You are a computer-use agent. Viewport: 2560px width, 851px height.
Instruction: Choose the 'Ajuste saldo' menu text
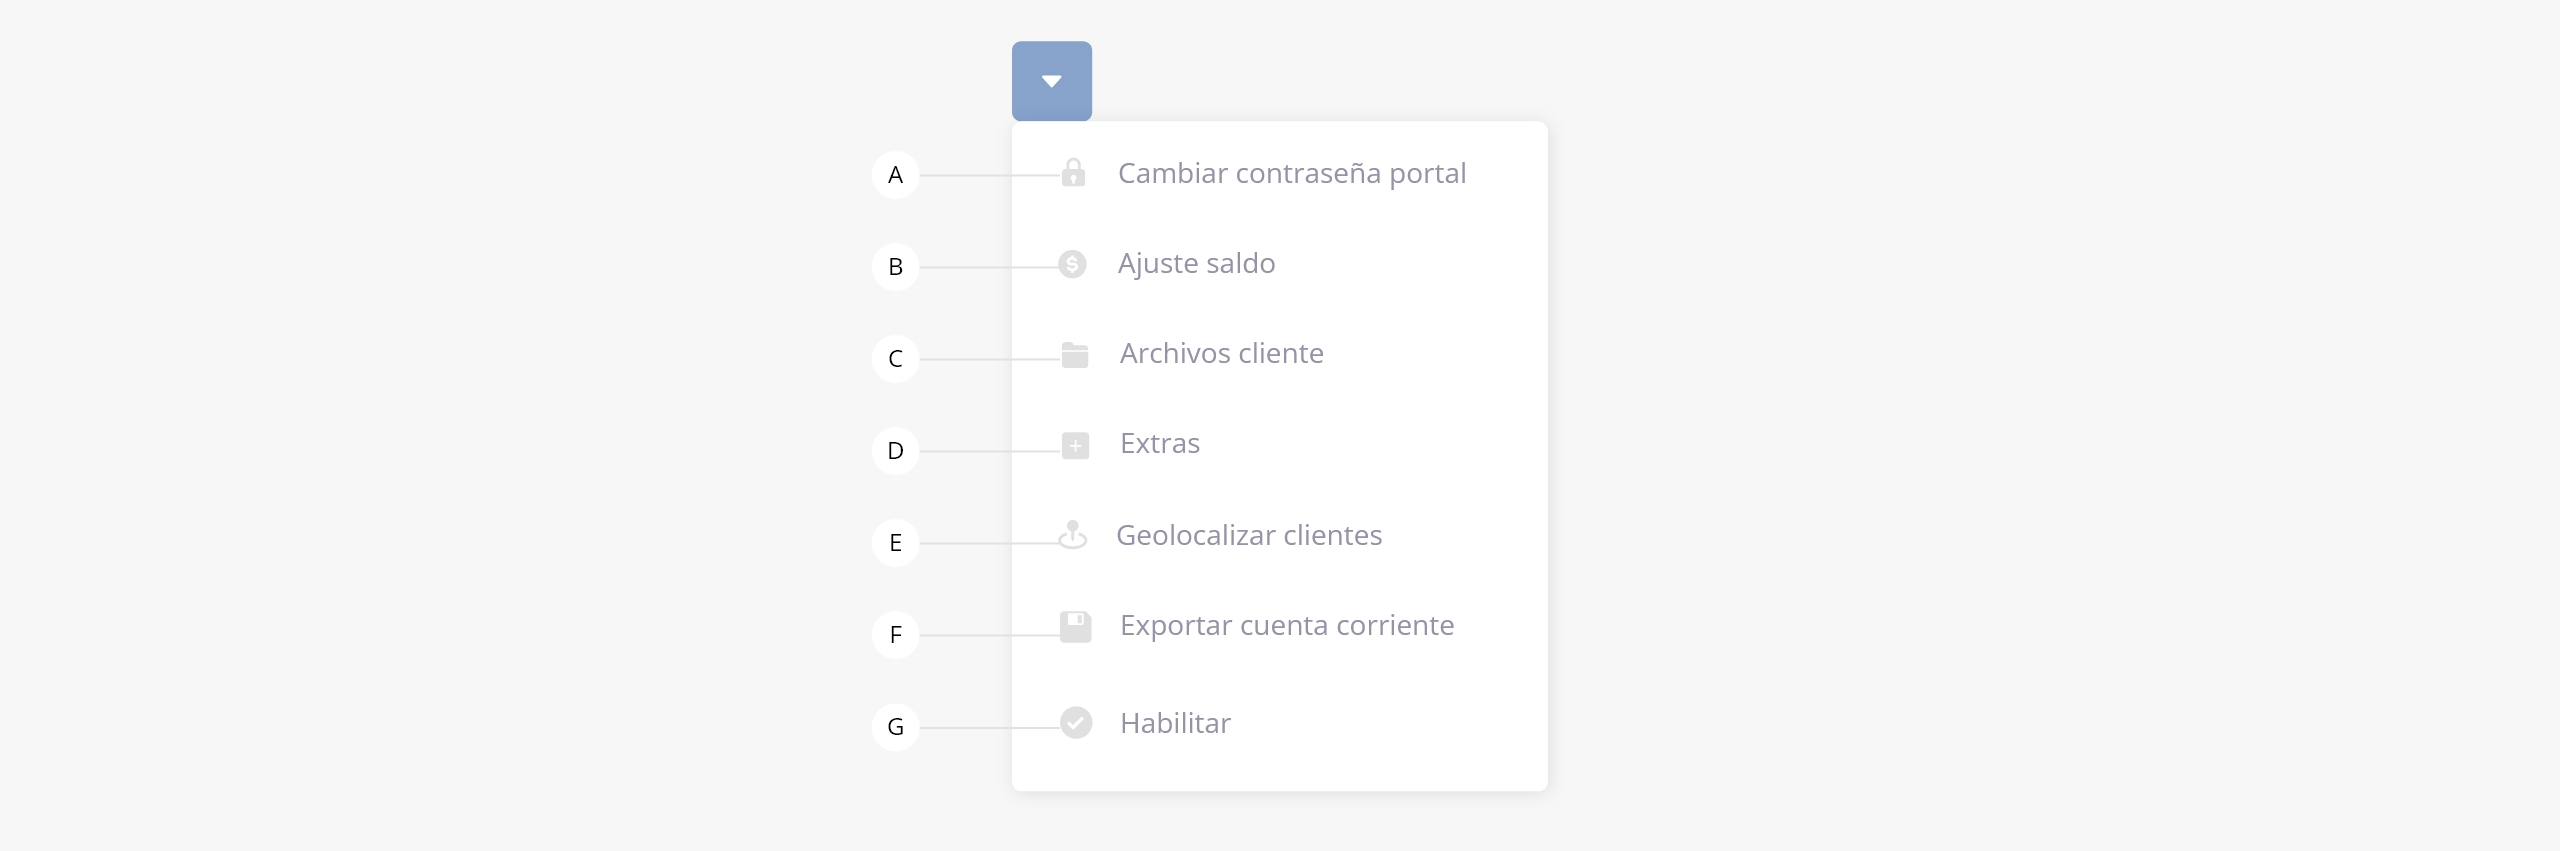1197,264
